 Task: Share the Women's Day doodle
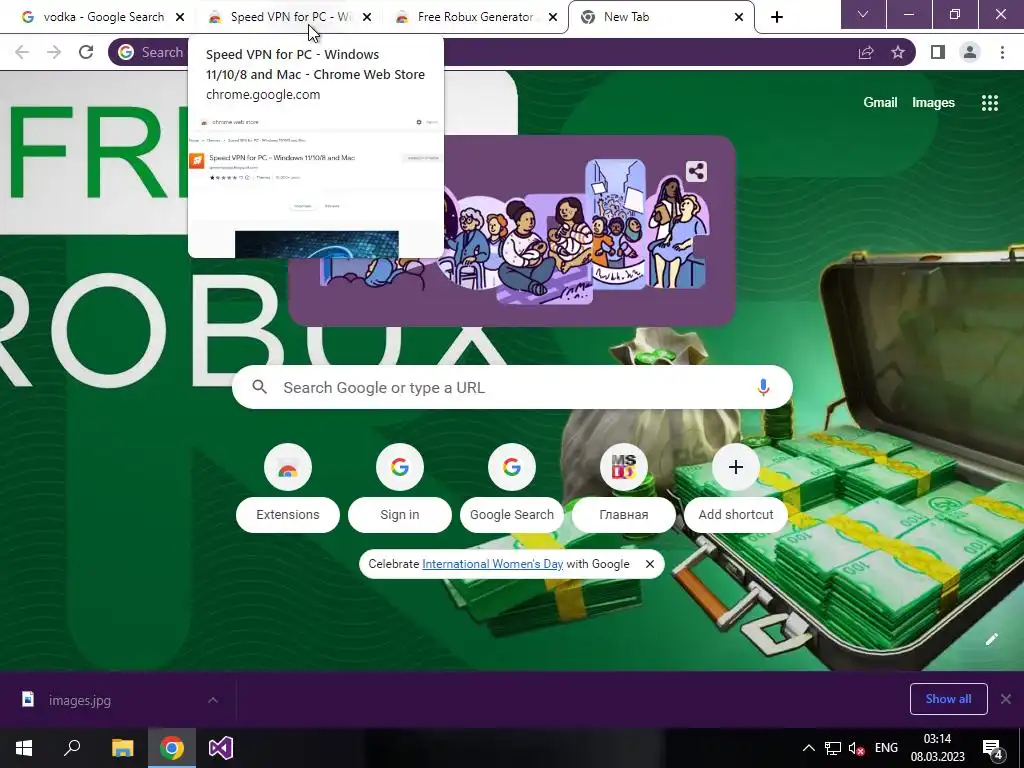pos(696,172)
